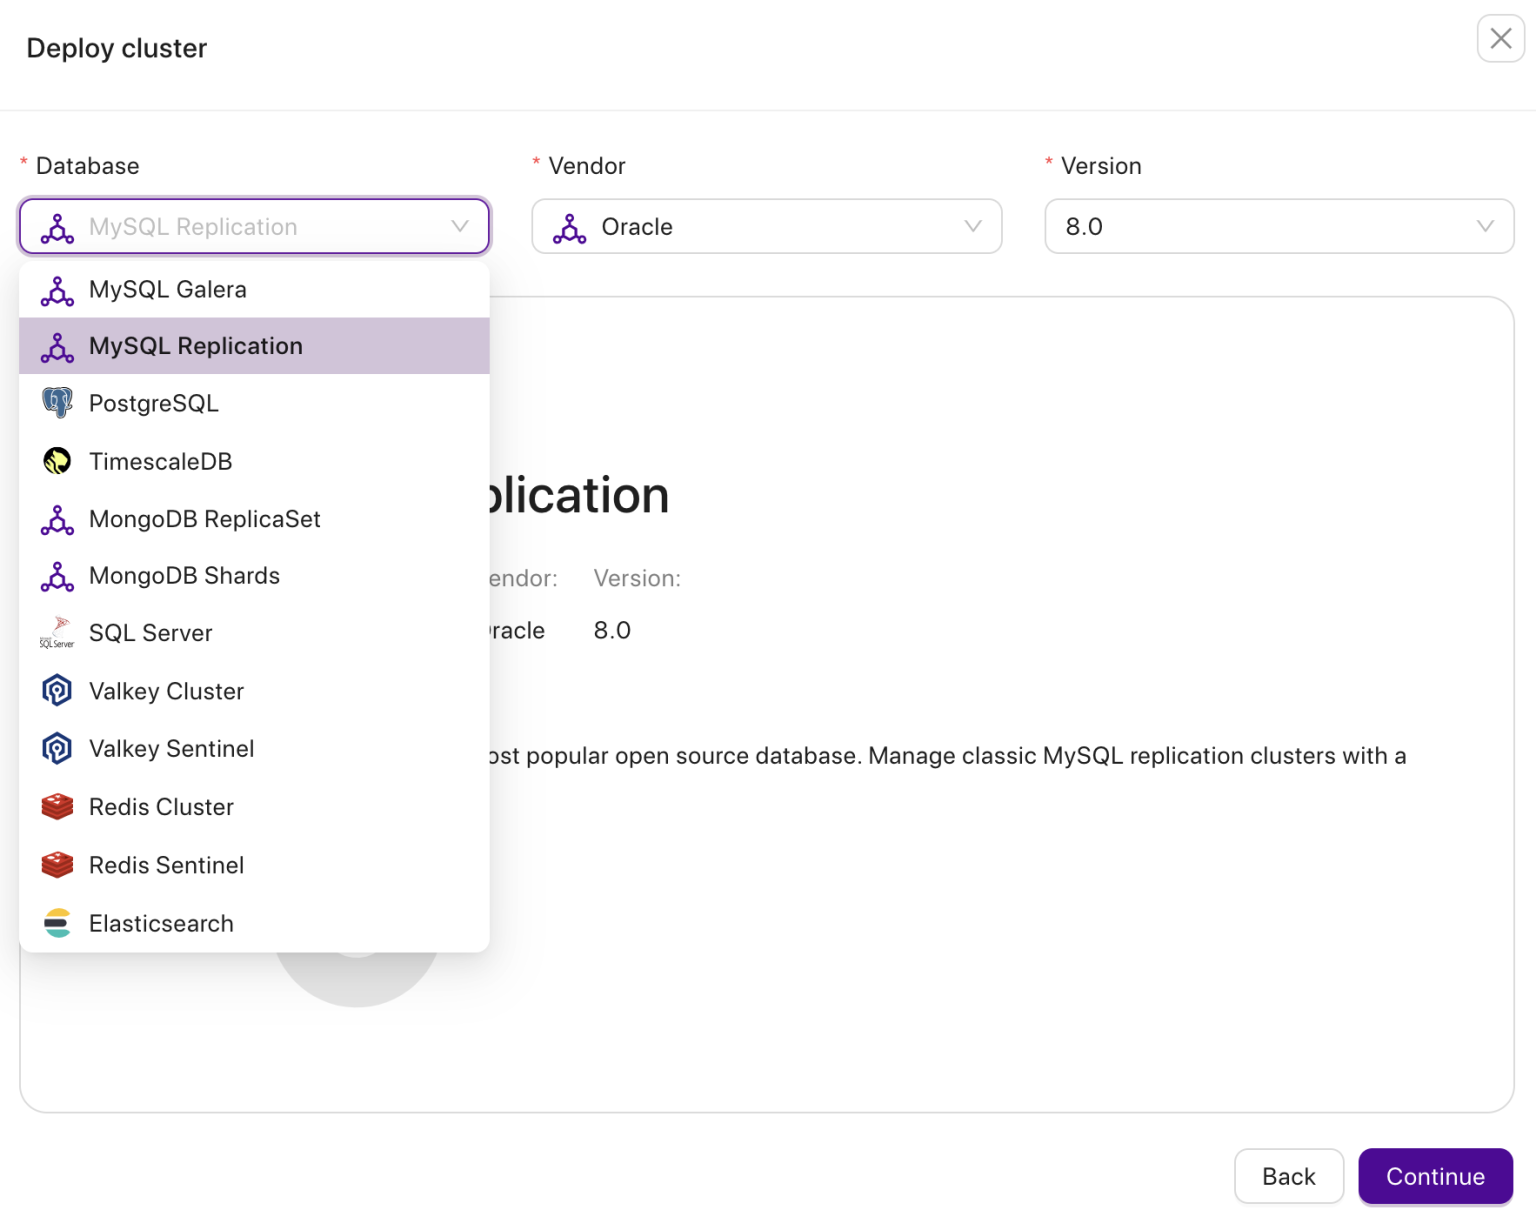The image size is (1536, 1230).
Task: Click the MongoDB ReplicaSet cluster icon
Action: pos(57,519)
